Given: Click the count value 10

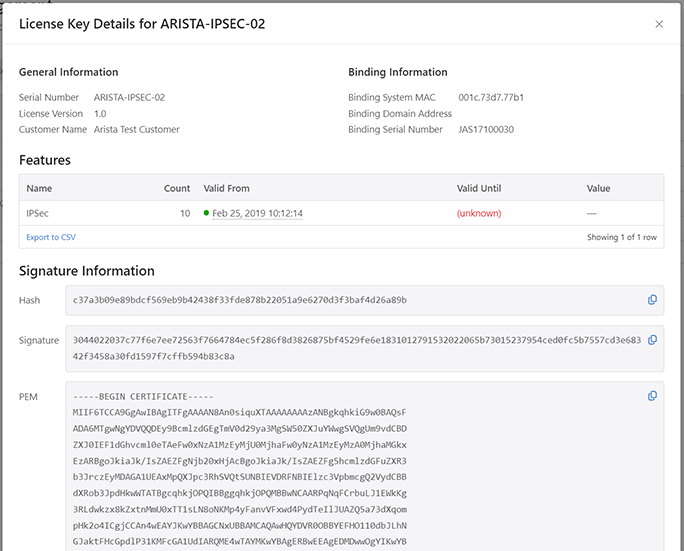Looking at the screenshot, I should point(185,213).
